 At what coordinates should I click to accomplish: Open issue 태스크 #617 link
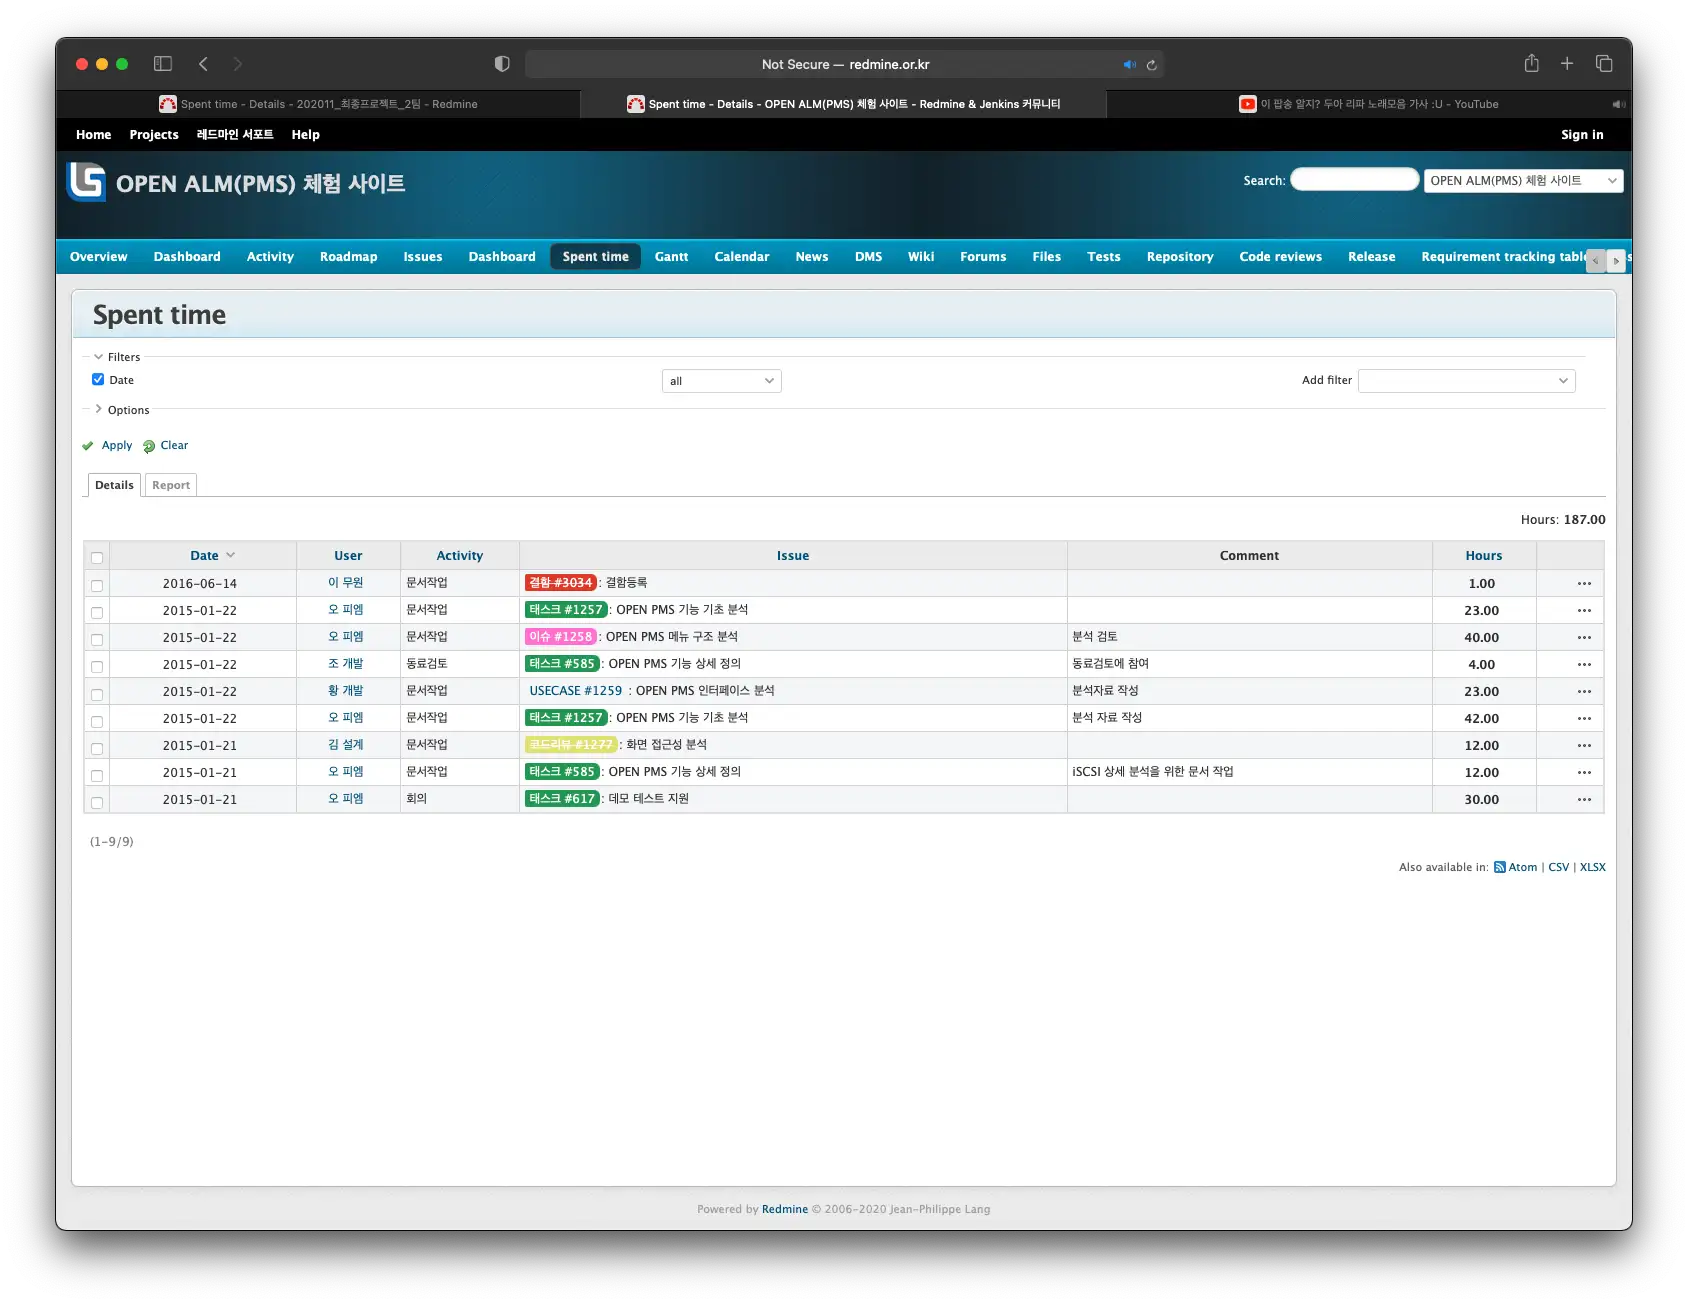coord(562,799)
